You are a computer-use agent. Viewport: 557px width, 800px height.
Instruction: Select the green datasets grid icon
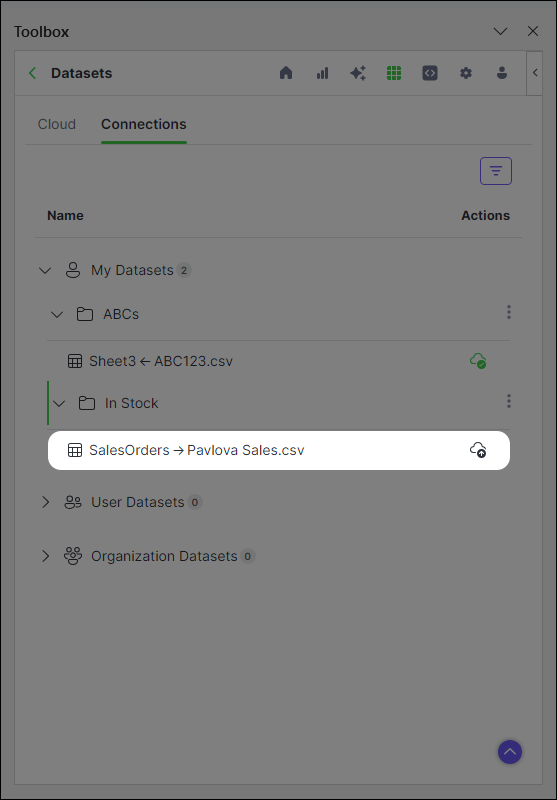394,73
